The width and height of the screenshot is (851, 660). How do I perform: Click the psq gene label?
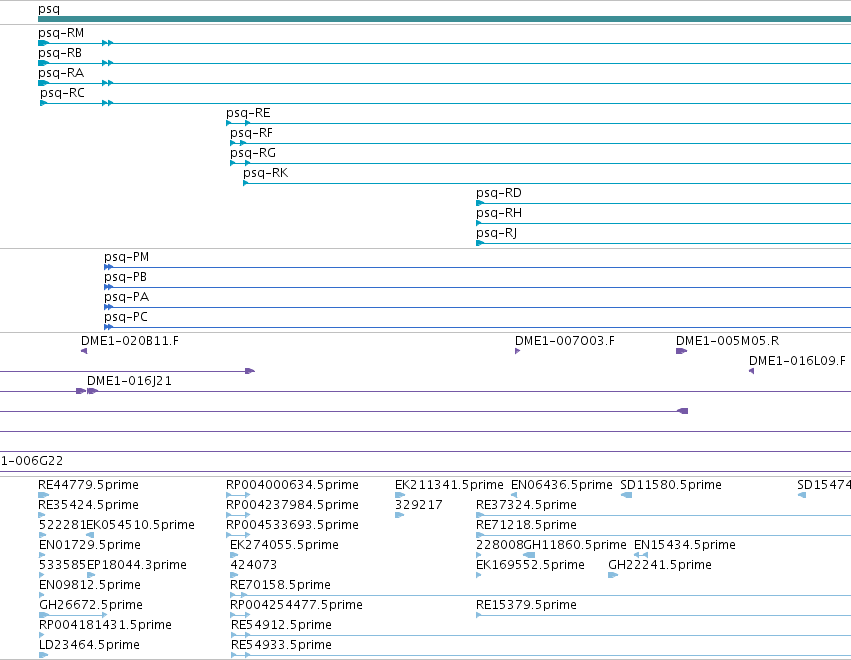point(49,9)
